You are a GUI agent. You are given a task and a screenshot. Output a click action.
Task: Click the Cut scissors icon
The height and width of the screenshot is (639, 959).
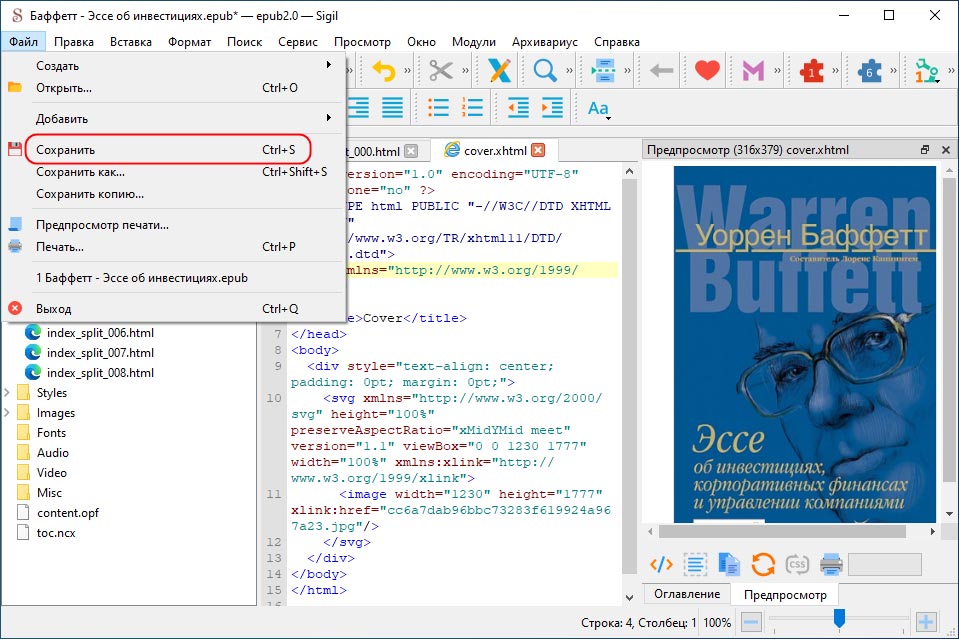point(440,71)
